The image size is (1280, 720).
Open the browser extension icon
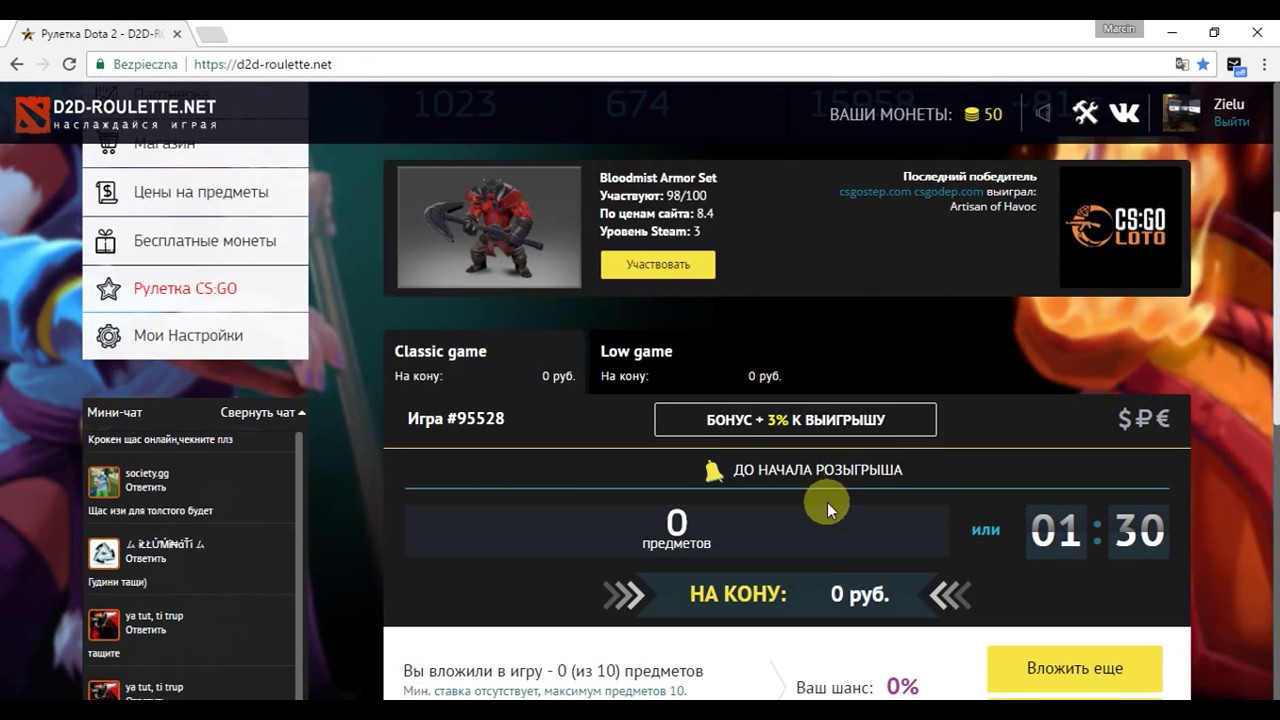(x=1235, y=65)
